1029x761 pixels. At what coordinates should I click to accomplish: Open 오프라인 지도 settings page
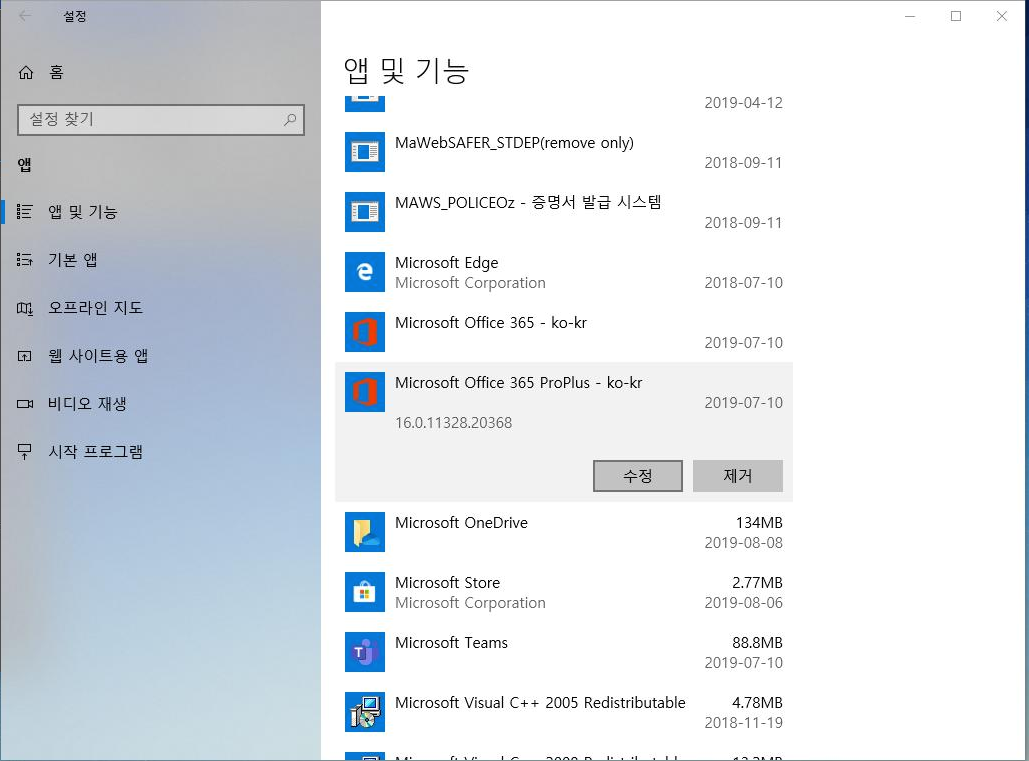click(160, 308)
